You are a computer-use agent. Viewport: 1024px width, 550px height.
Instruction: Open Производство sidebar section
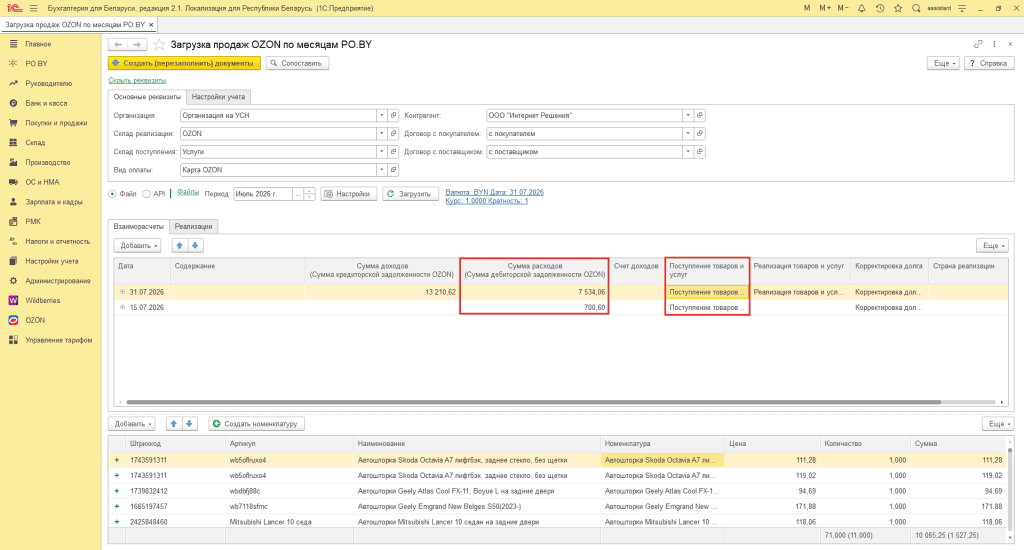coord(47,162)
